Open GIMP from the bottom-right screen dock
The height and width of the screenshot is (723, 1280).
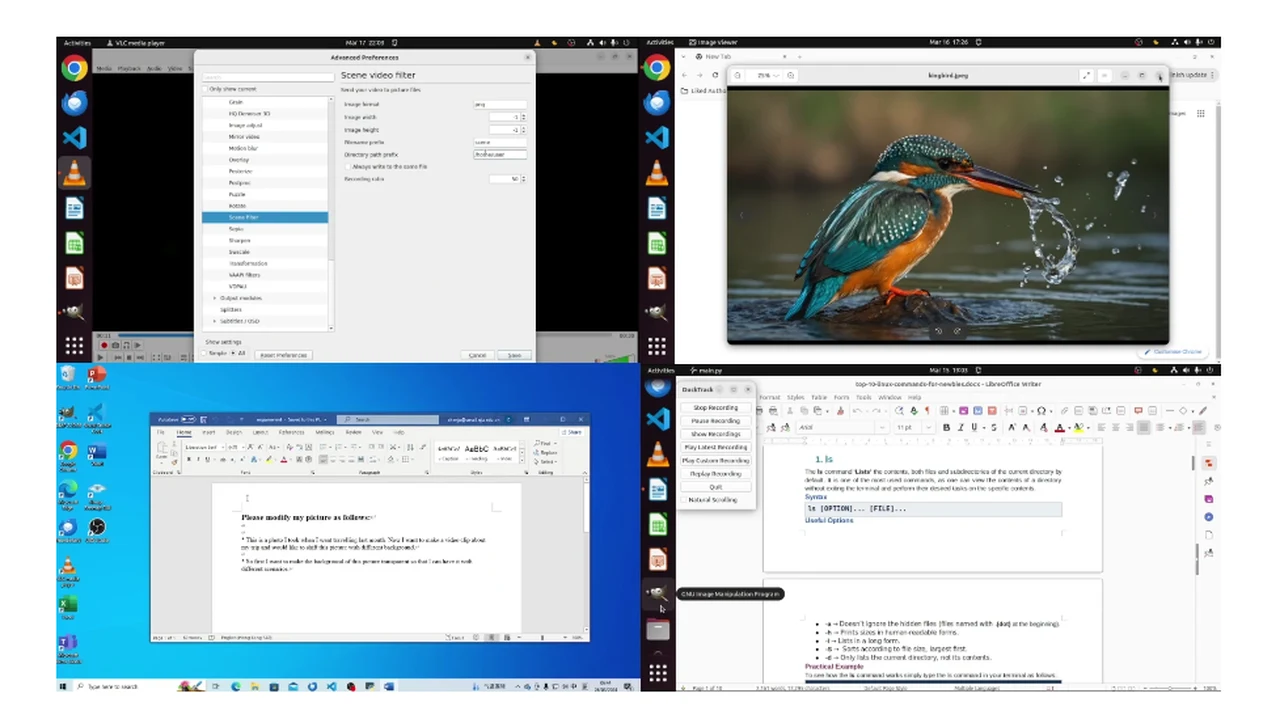click(x=657, y=594)
